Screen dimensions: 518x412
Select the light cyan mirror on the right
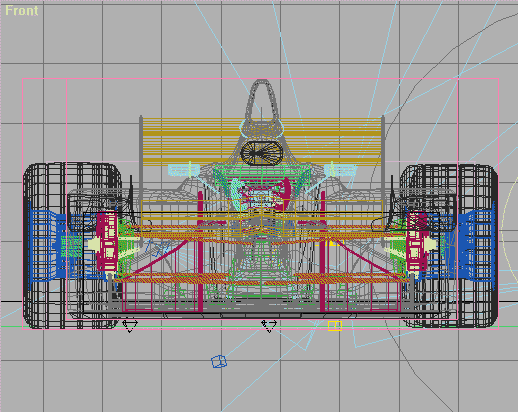click(340, 170)
